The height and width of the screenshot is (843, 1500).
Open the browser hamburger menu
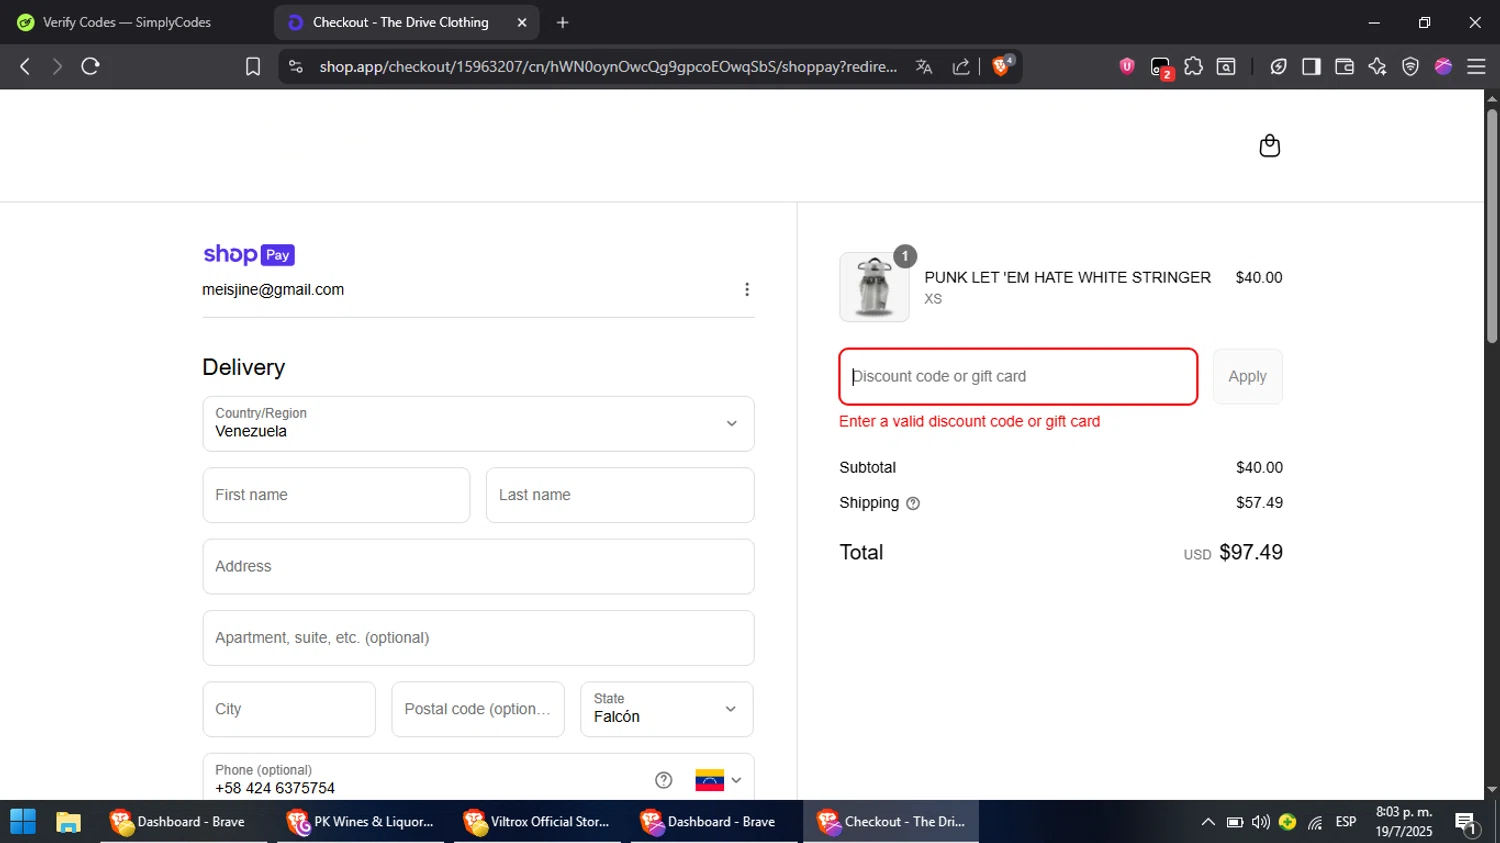1476,66
